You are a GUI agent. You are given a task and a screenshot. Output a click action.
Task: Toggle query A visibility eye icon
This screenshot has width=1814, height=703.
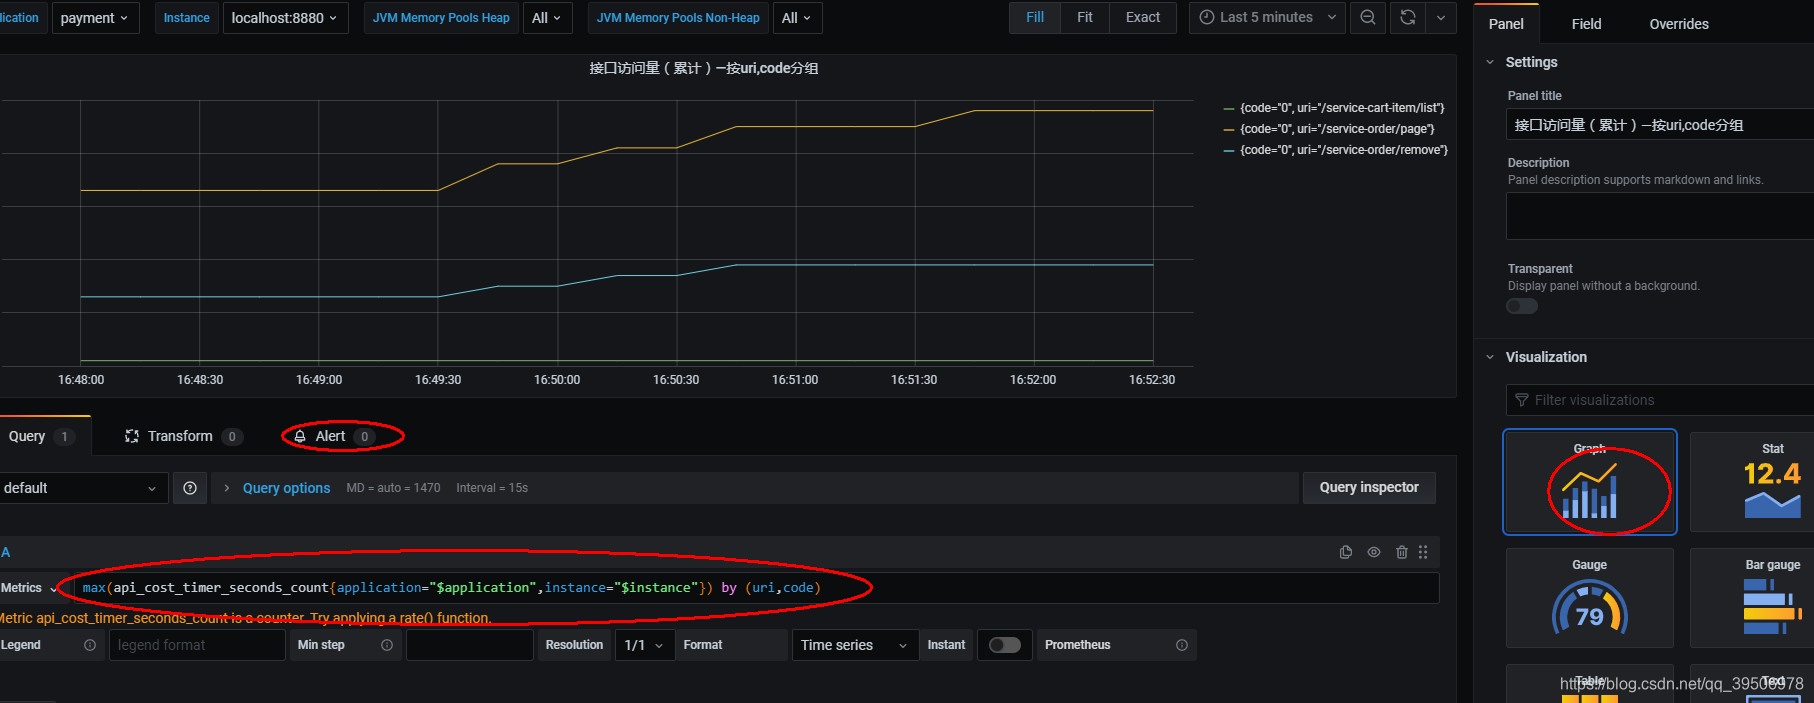tap(1374, 552)
